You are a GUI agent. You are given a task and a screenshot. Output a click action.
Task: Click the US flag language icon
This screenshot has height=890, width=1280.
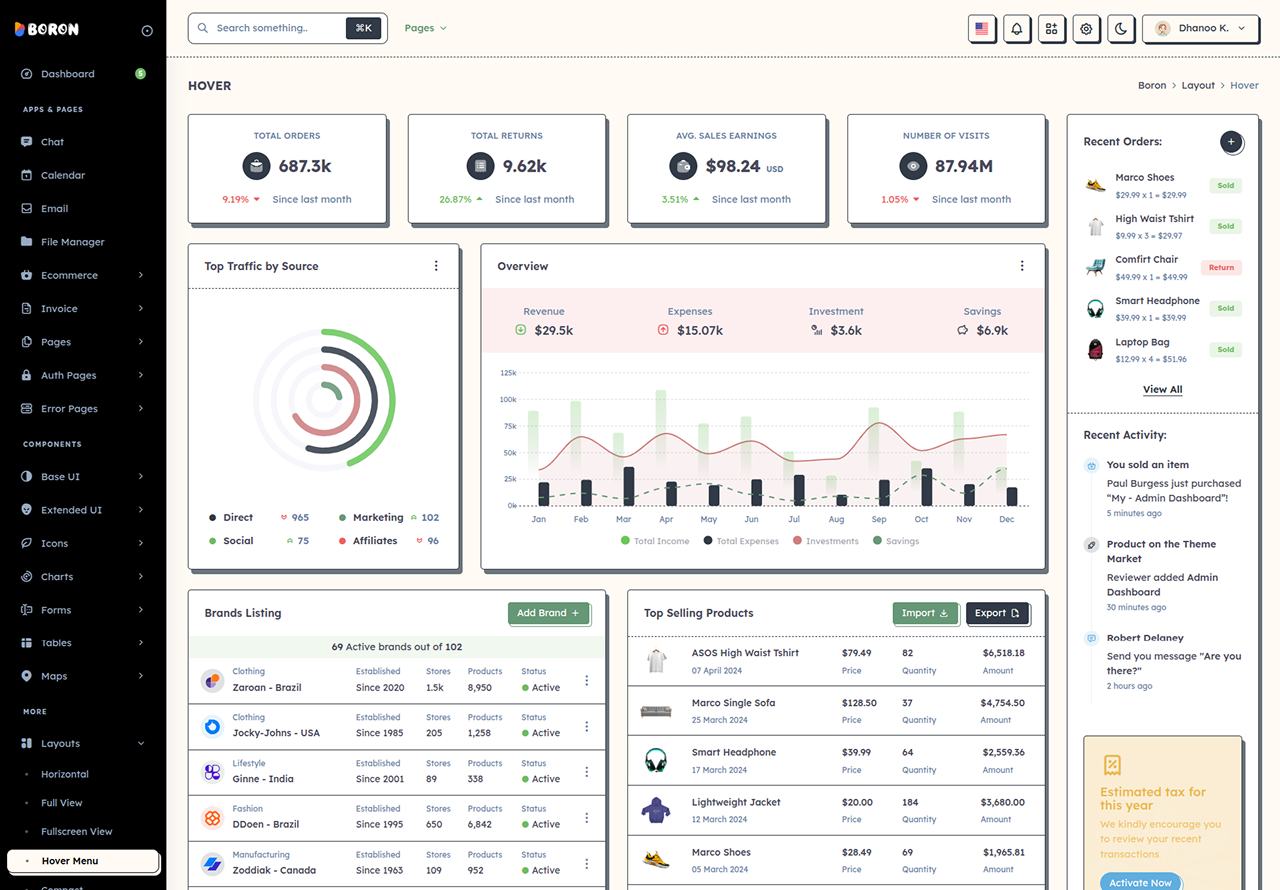pos(982,29)
